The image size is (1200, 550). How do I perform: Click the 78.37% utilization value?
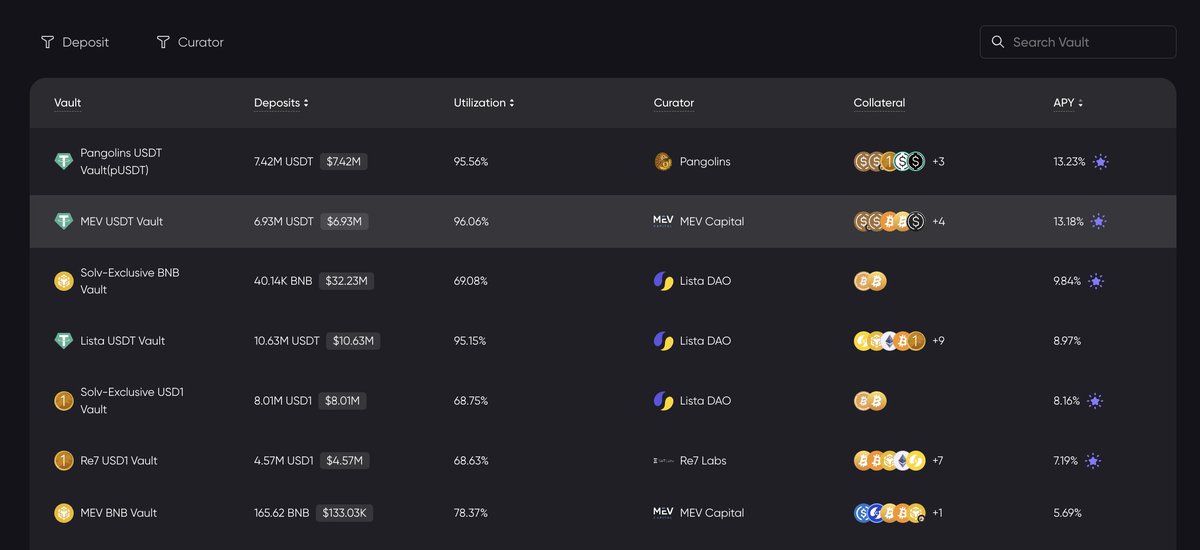pos(471,513)
